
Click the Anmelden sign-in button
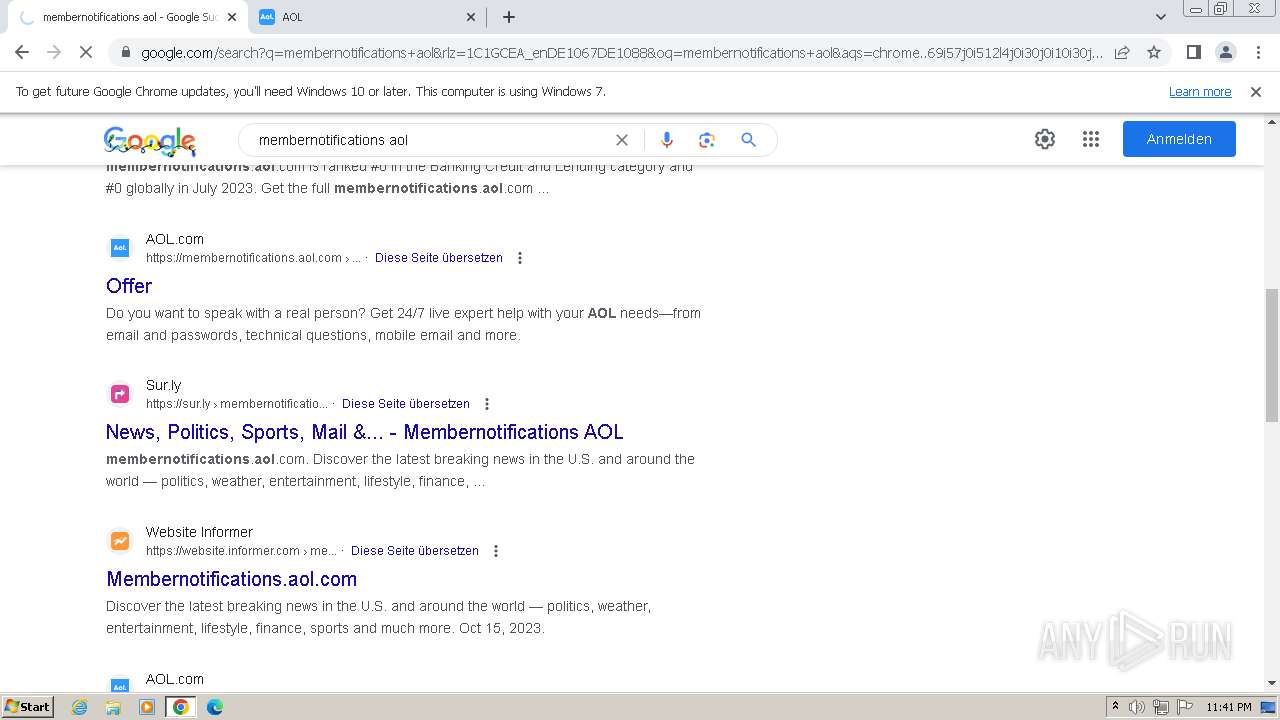coord(1179,139)
